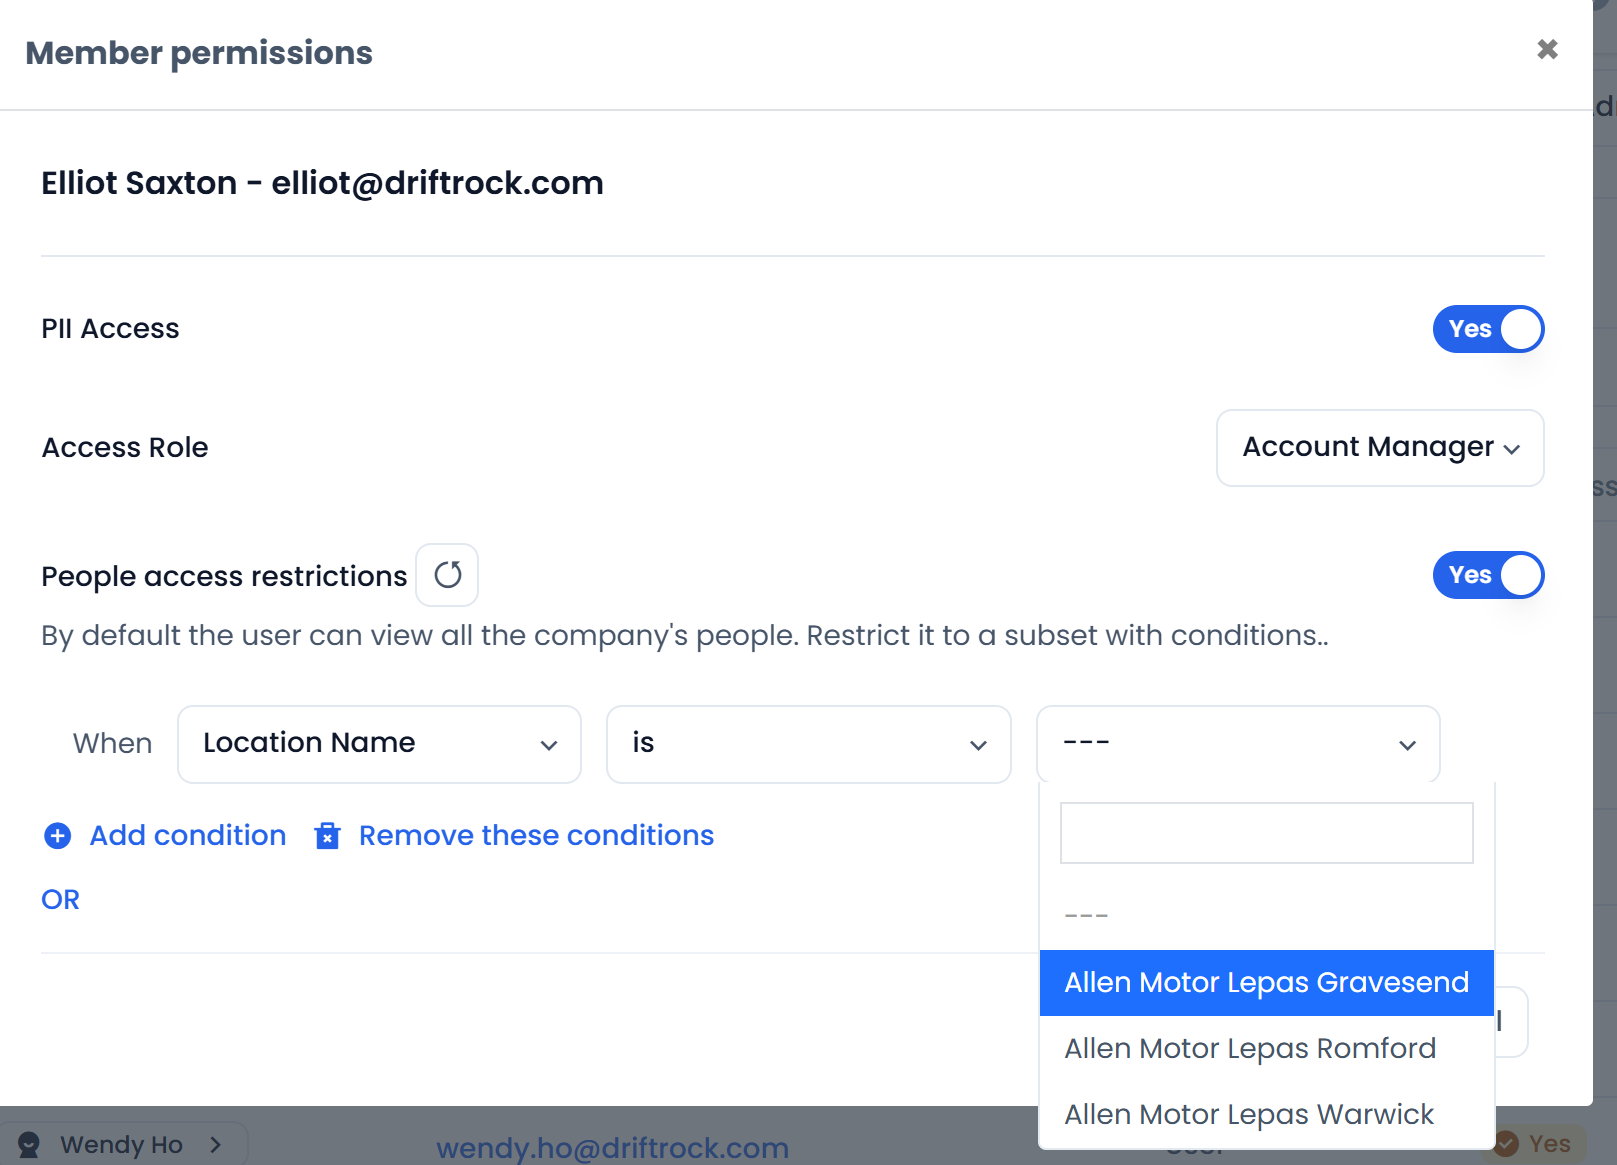Collapse the location value dropdown
Screen dimensions: 1617x1165
coord(1238,744)
